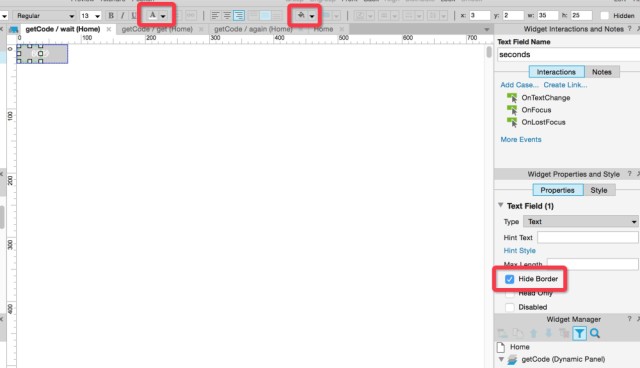Collapse the getCode (Dynamic Panel) tree node

[x=501, y=359]
